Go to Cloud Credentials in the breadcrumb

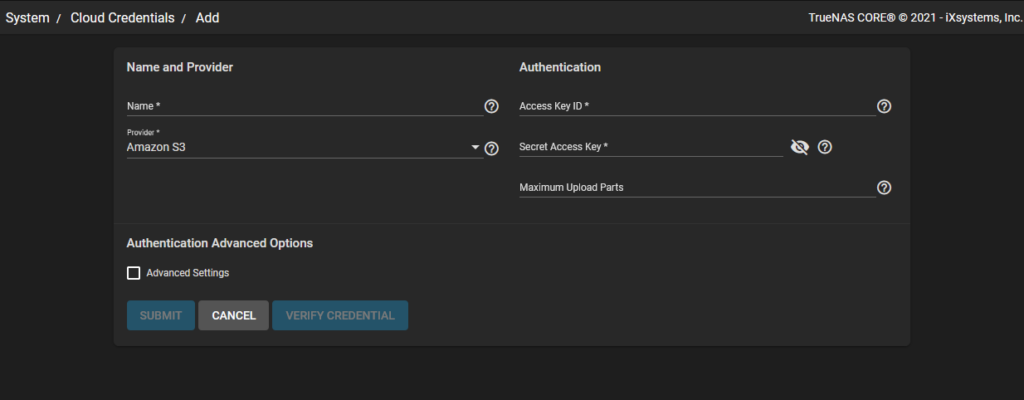[x=123, y=18]
